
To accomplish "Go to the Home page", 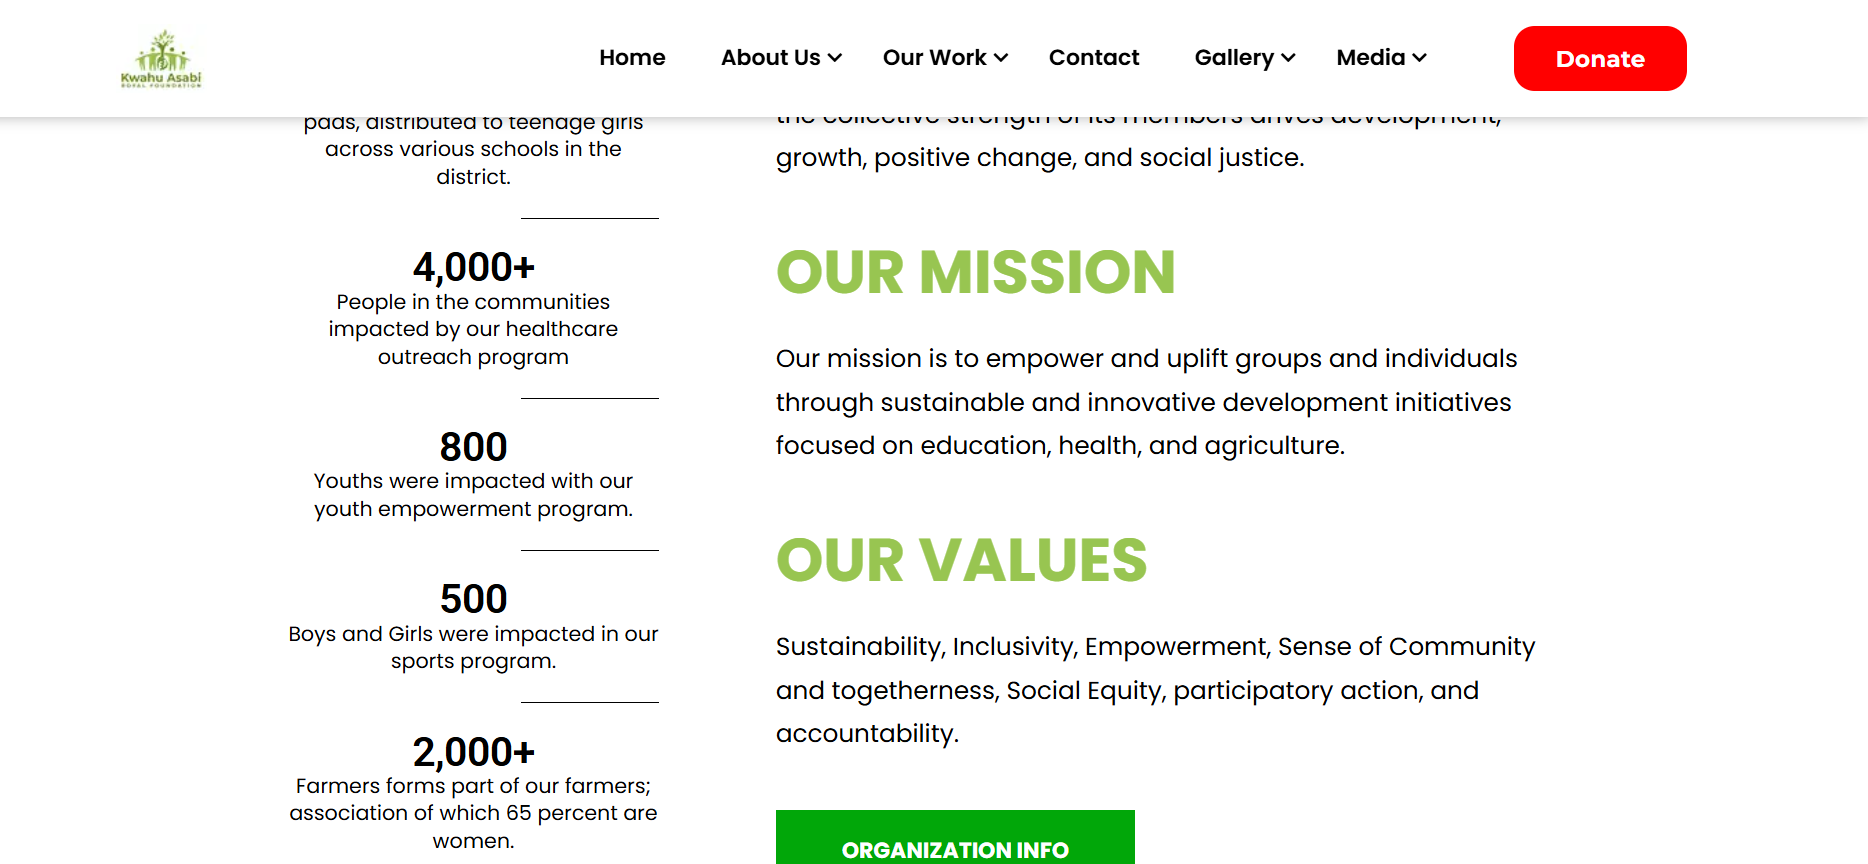I will pyautogui.click(x=632, y=58).
